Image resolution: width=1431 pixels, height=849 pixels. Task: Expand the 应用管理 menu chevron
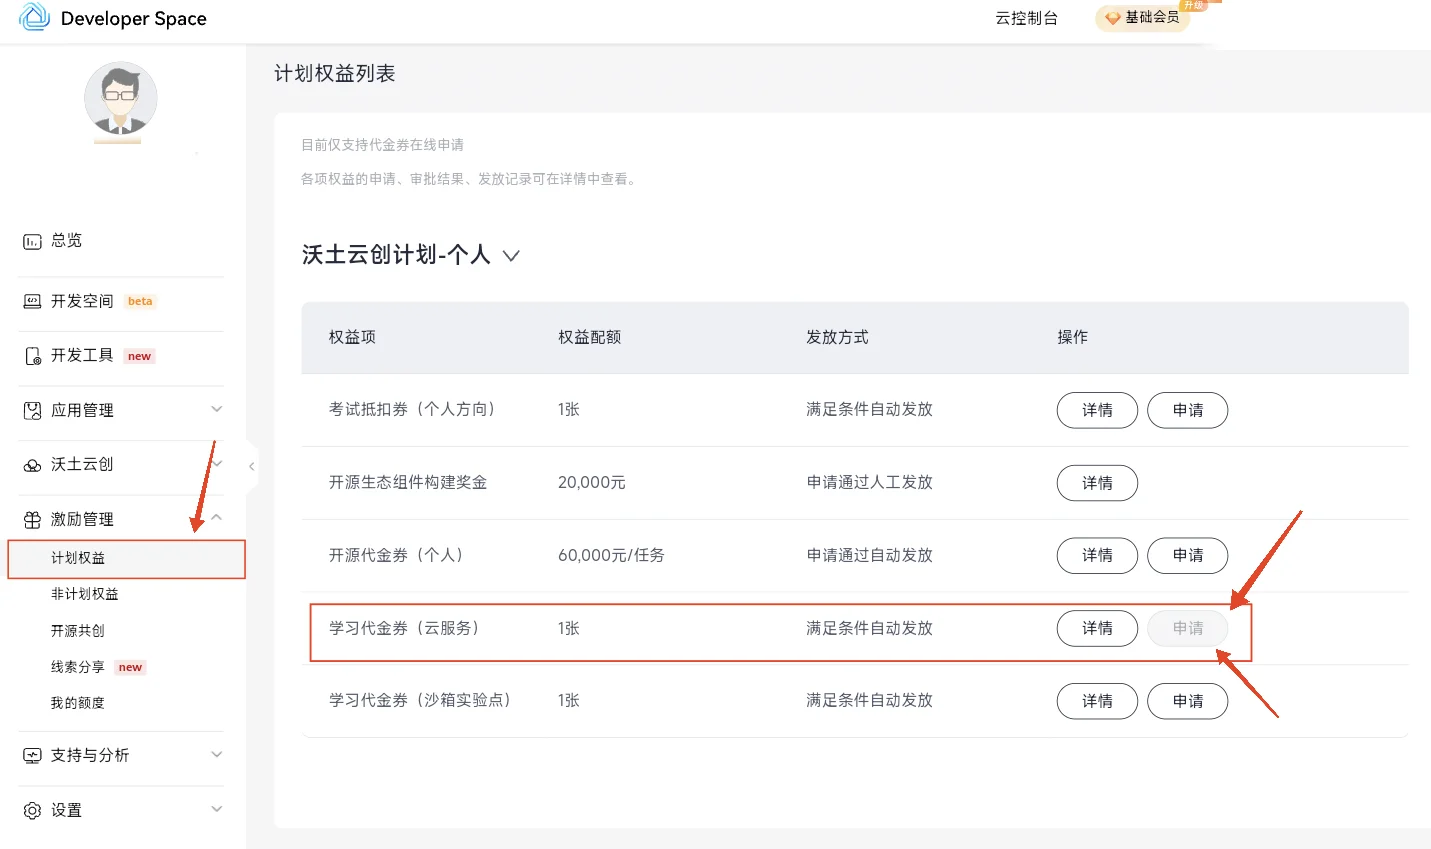click(x=216, y=409)
